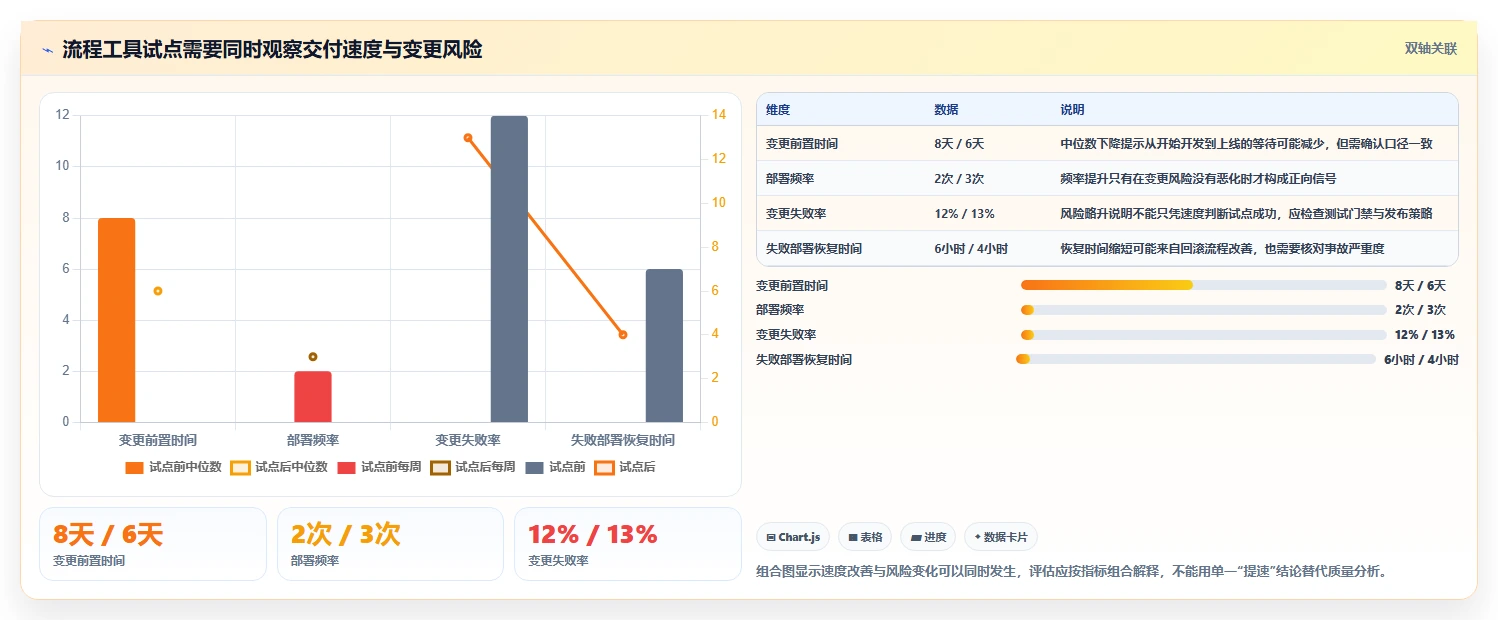Click the 说明 column header
Image resolution: width=1498 pixels, height=620 pixels.
point(1072,110)
